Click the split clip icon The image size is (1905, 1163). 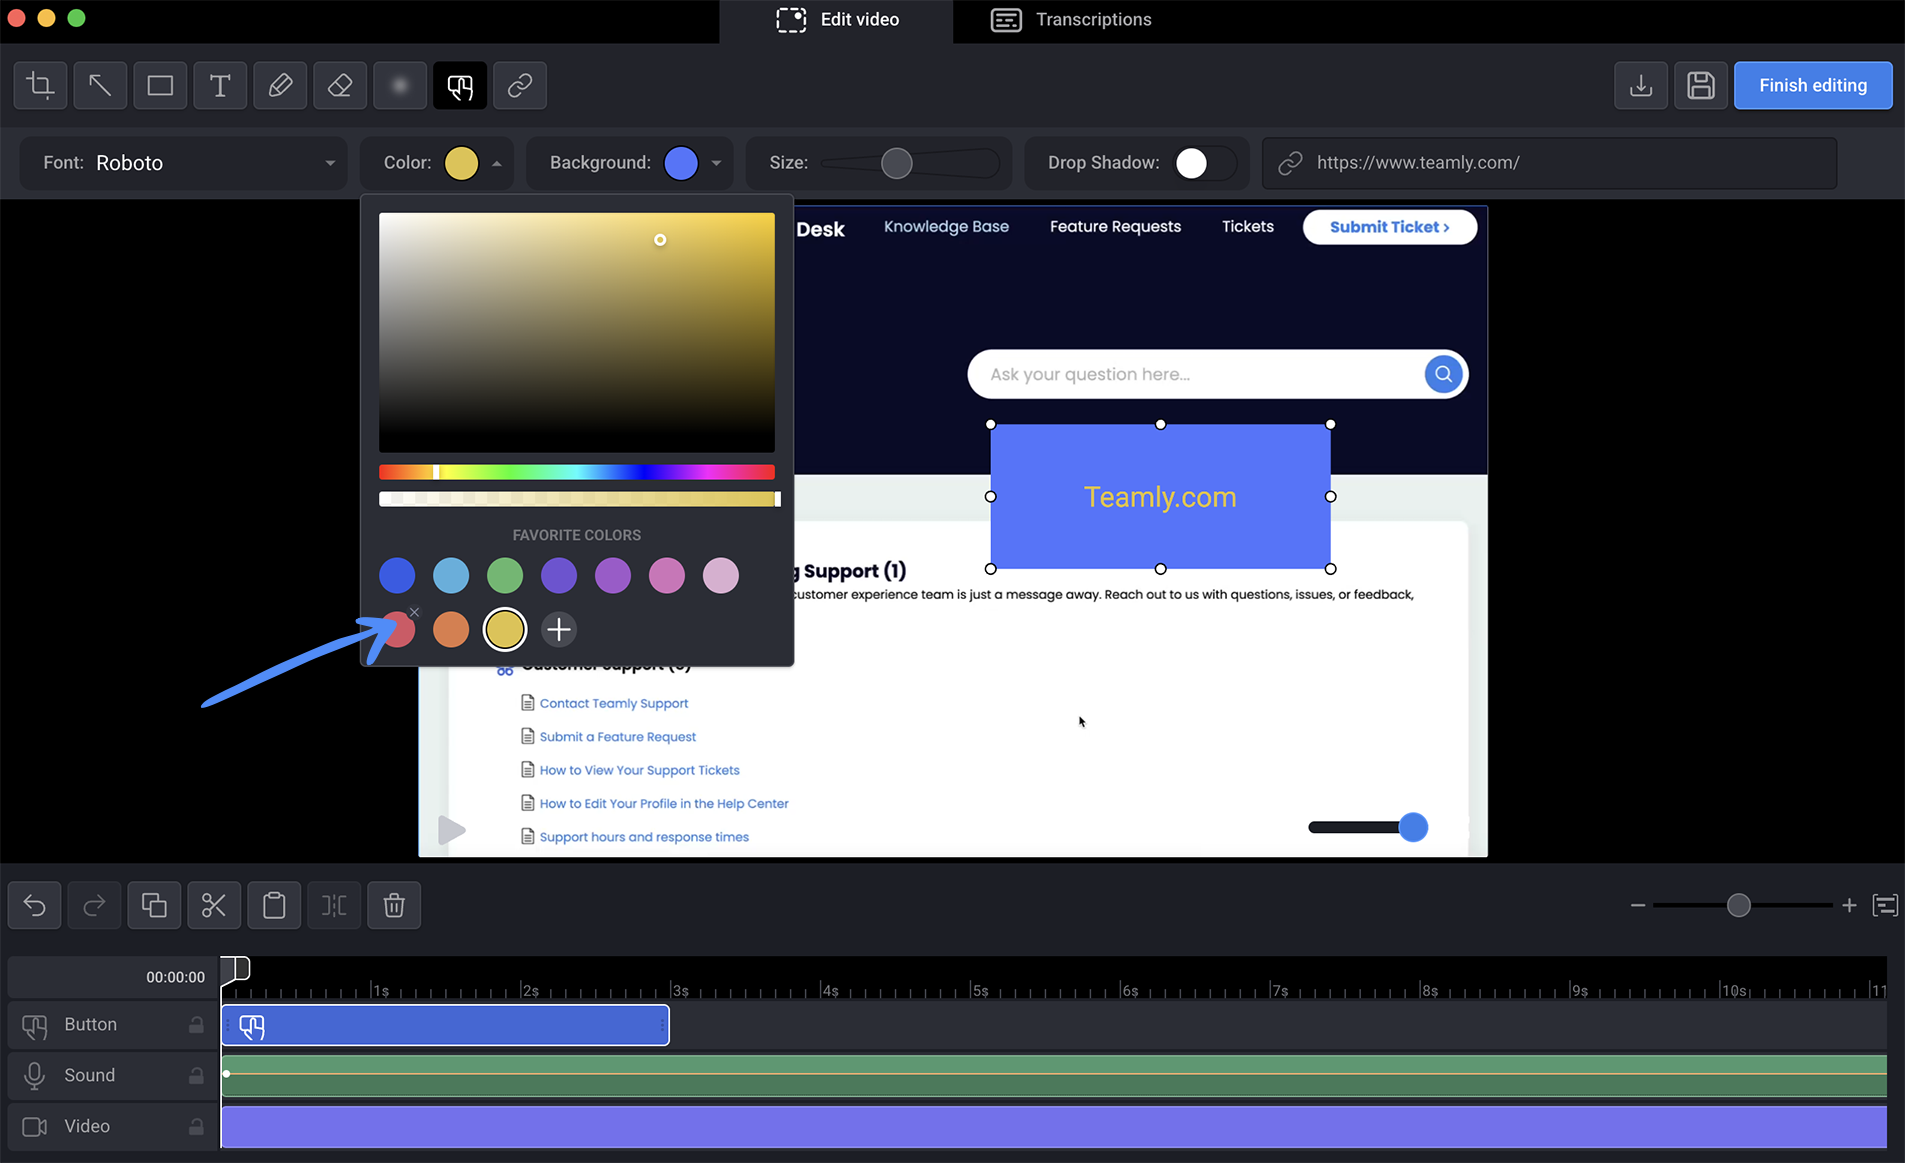(x=334, y=906)
